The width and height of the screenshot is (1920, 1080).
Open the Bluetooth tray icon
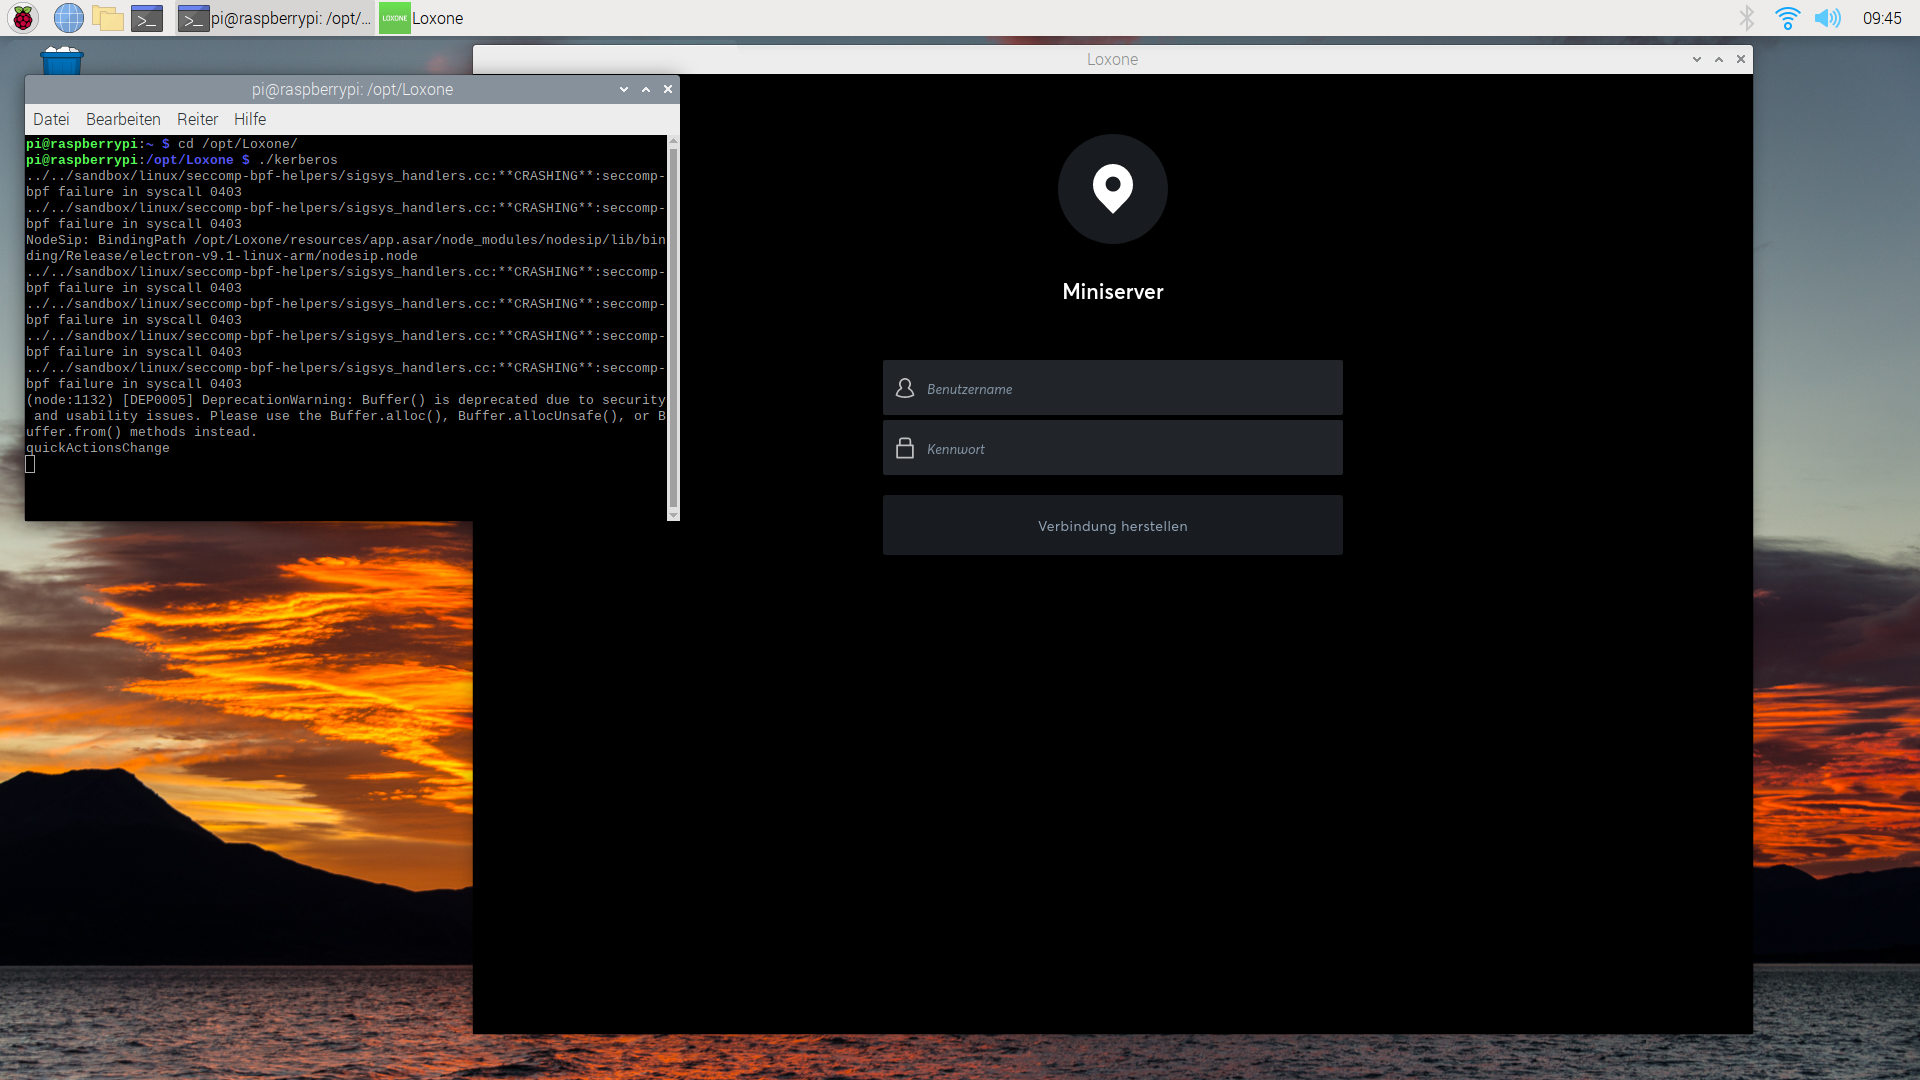(x=1746, y=18)
